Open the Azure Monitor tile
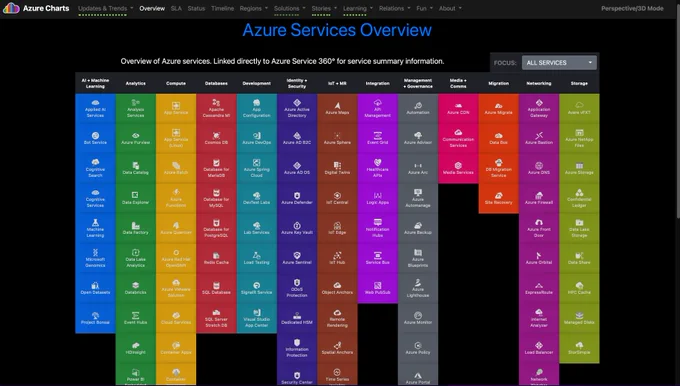 click(x=418, y=318)
